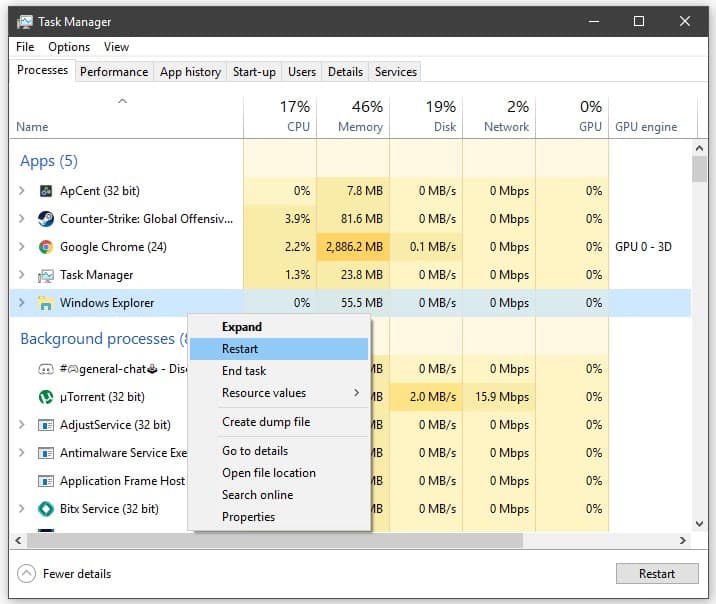
Task: Choose Open file location
Action: [279, 473]
